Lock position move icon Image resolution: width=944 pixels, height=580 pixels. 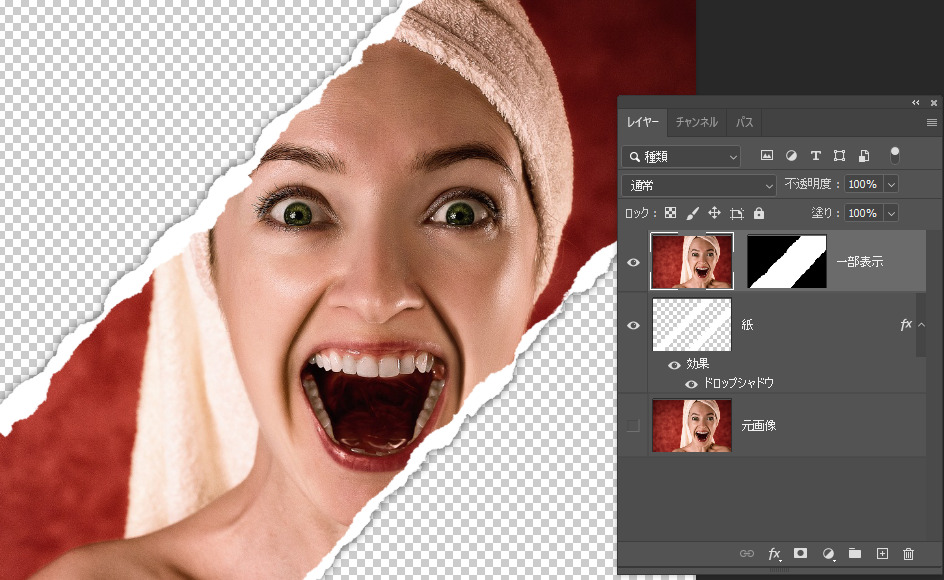tap(714, 213)
